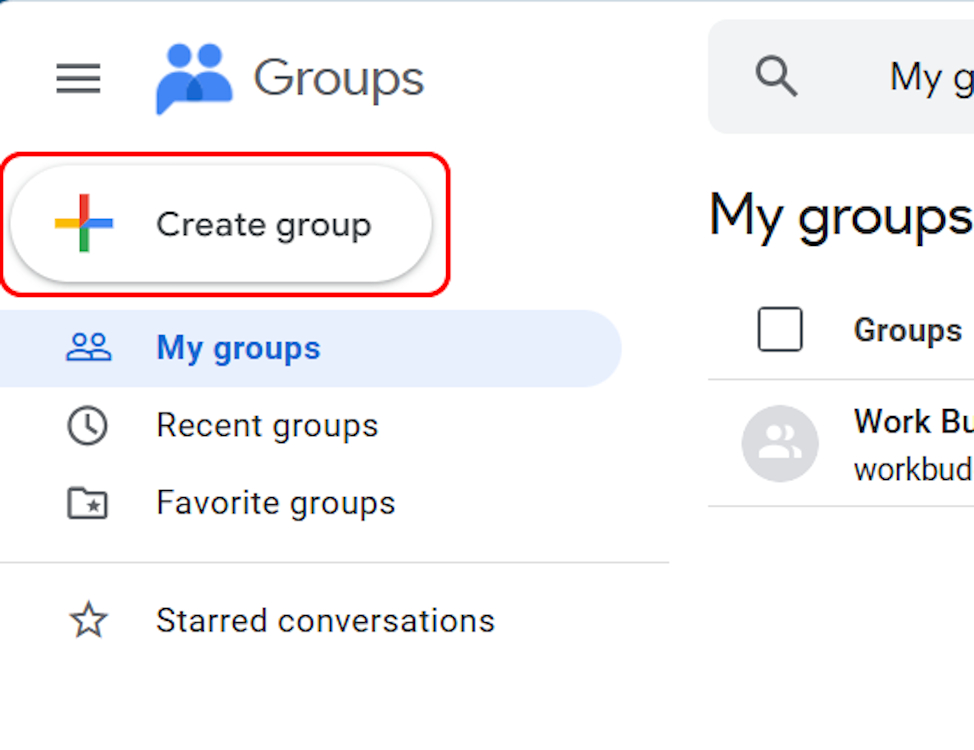Viewport: 974px width, 750px height.
Task: Open Favorite groups from the sidebar
Action: 275,503
